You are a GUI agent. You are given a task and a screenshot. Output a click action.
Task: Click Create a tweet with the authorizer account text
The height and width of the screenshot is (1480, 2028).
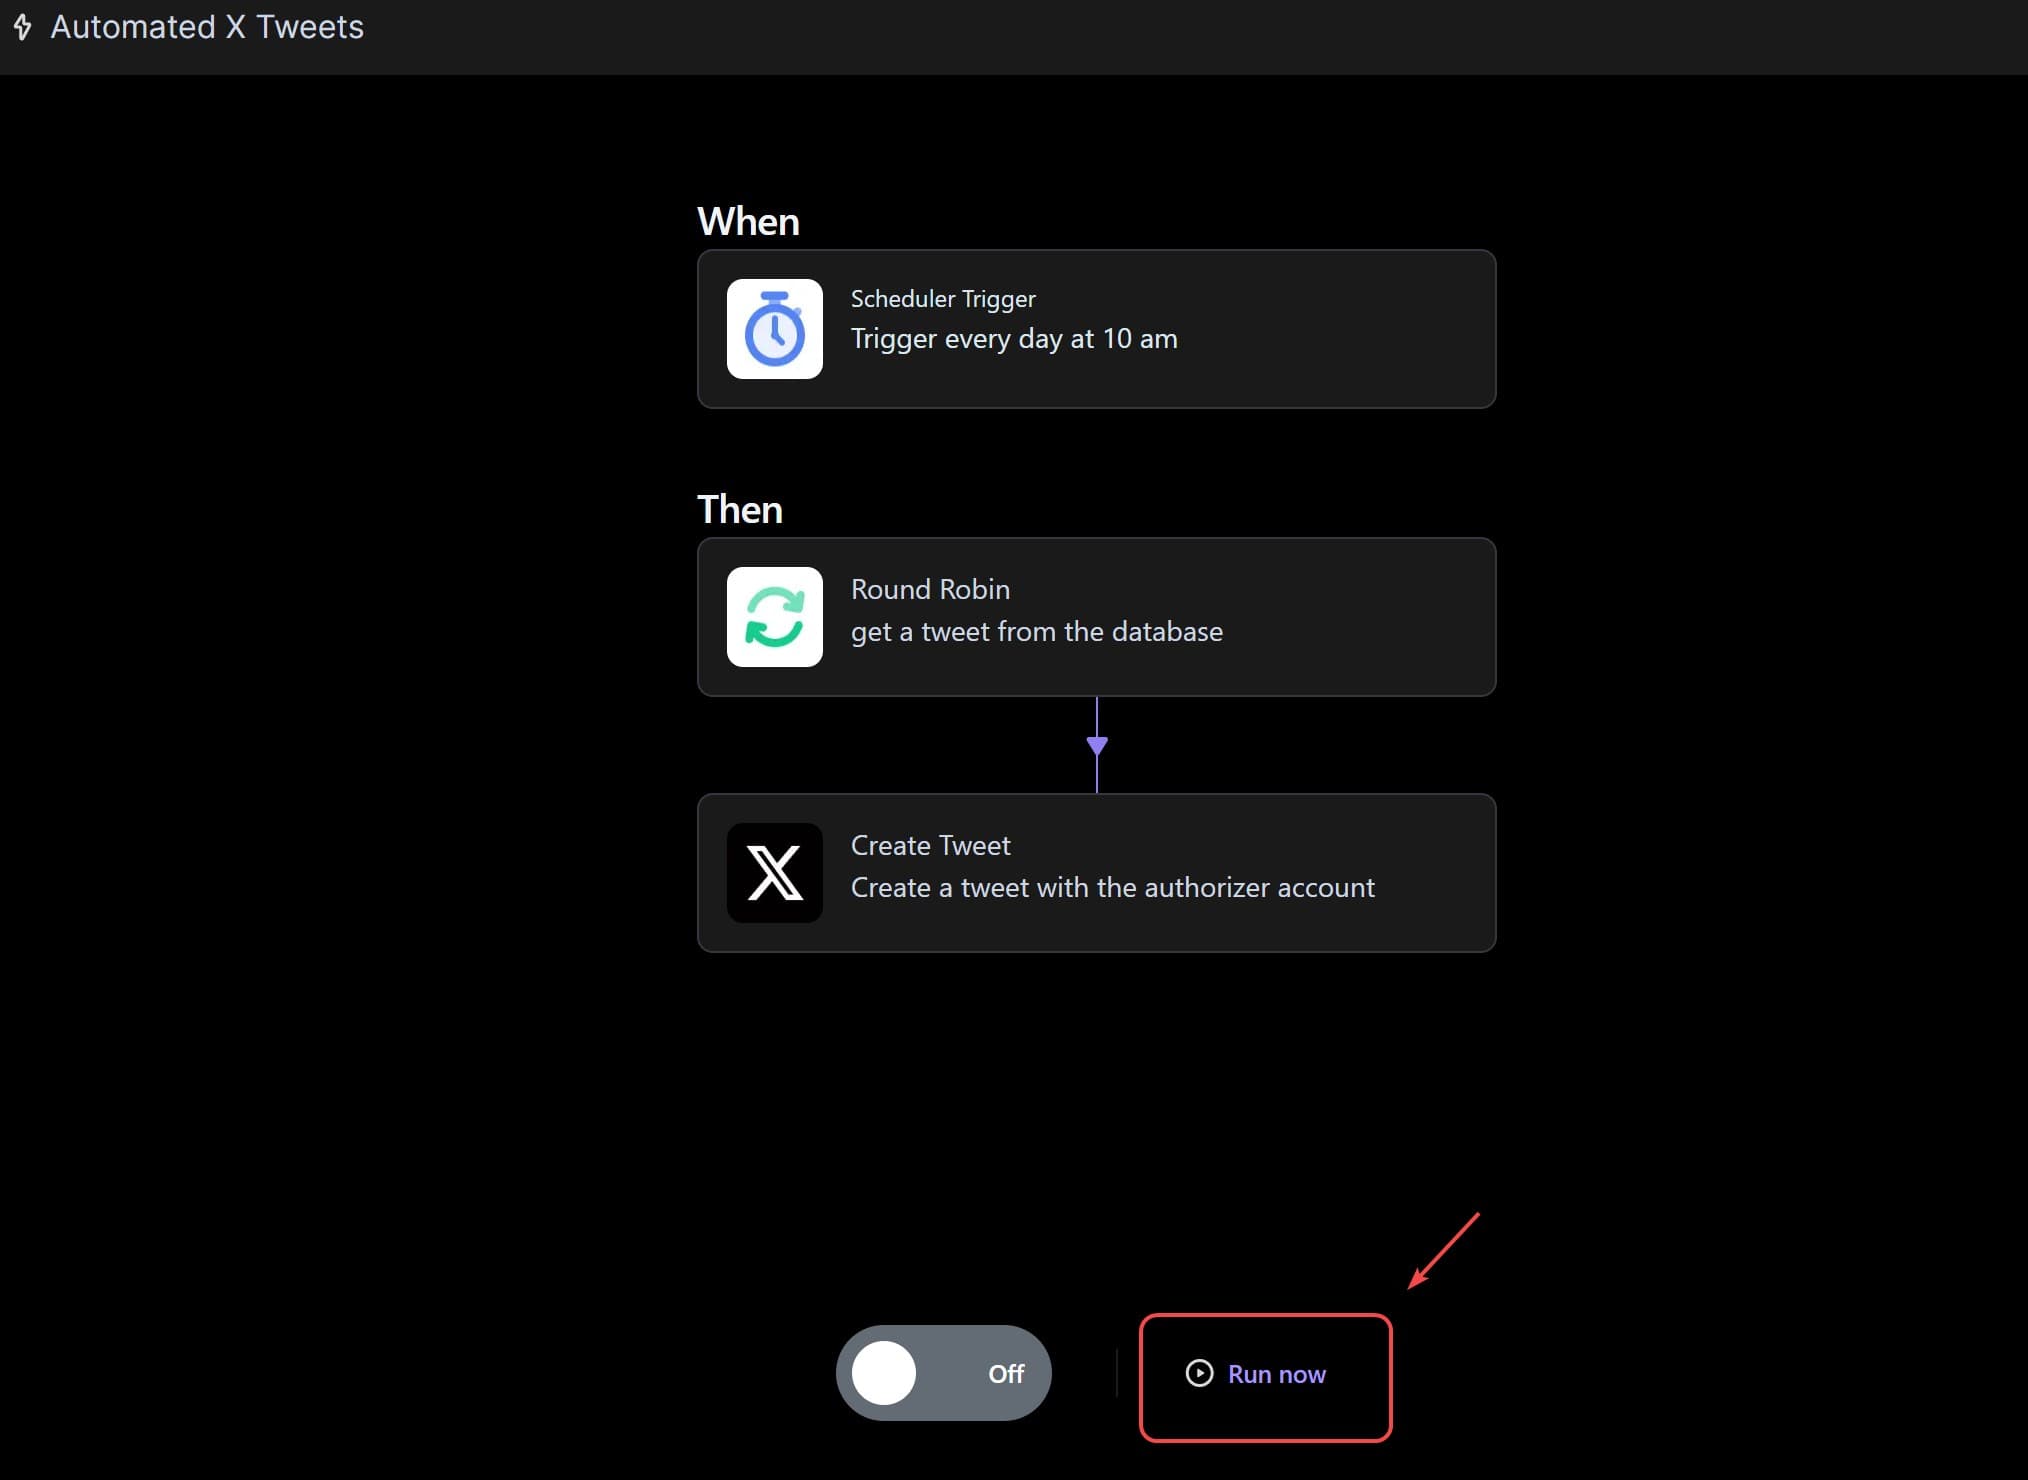pyautogui.click(x=1112, y=887)
